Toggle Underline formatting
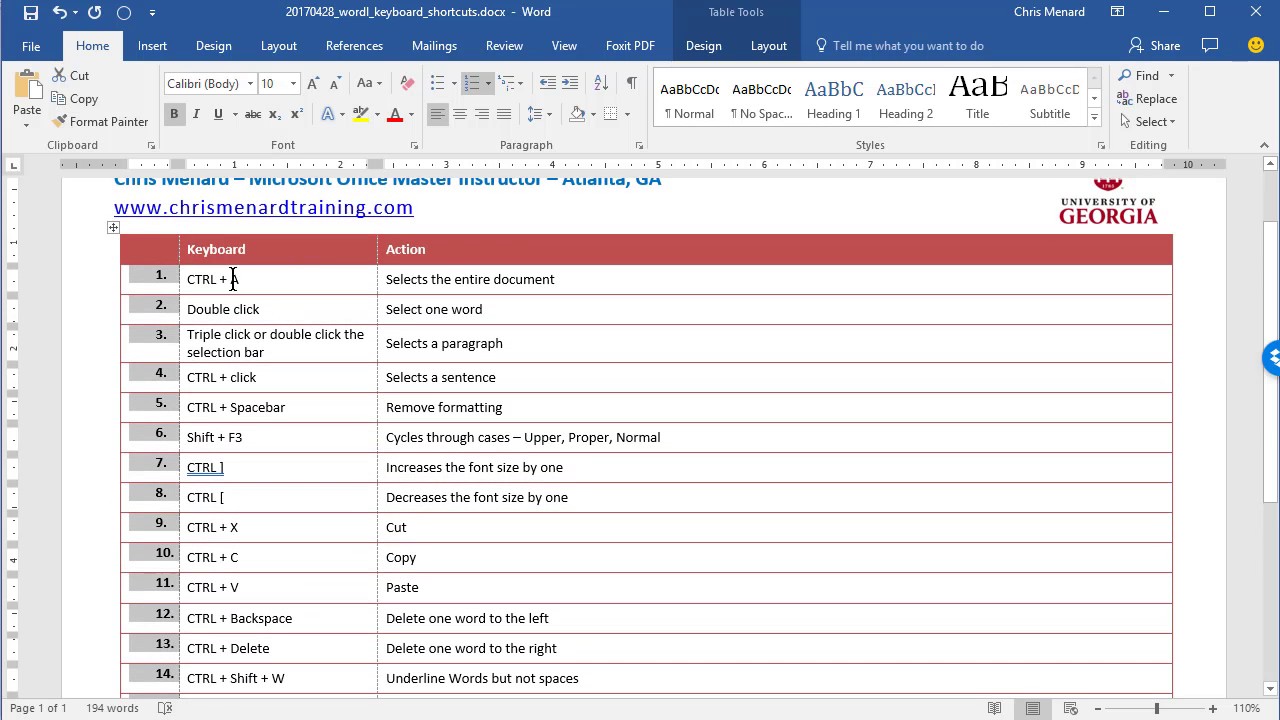 pos(218,114)
